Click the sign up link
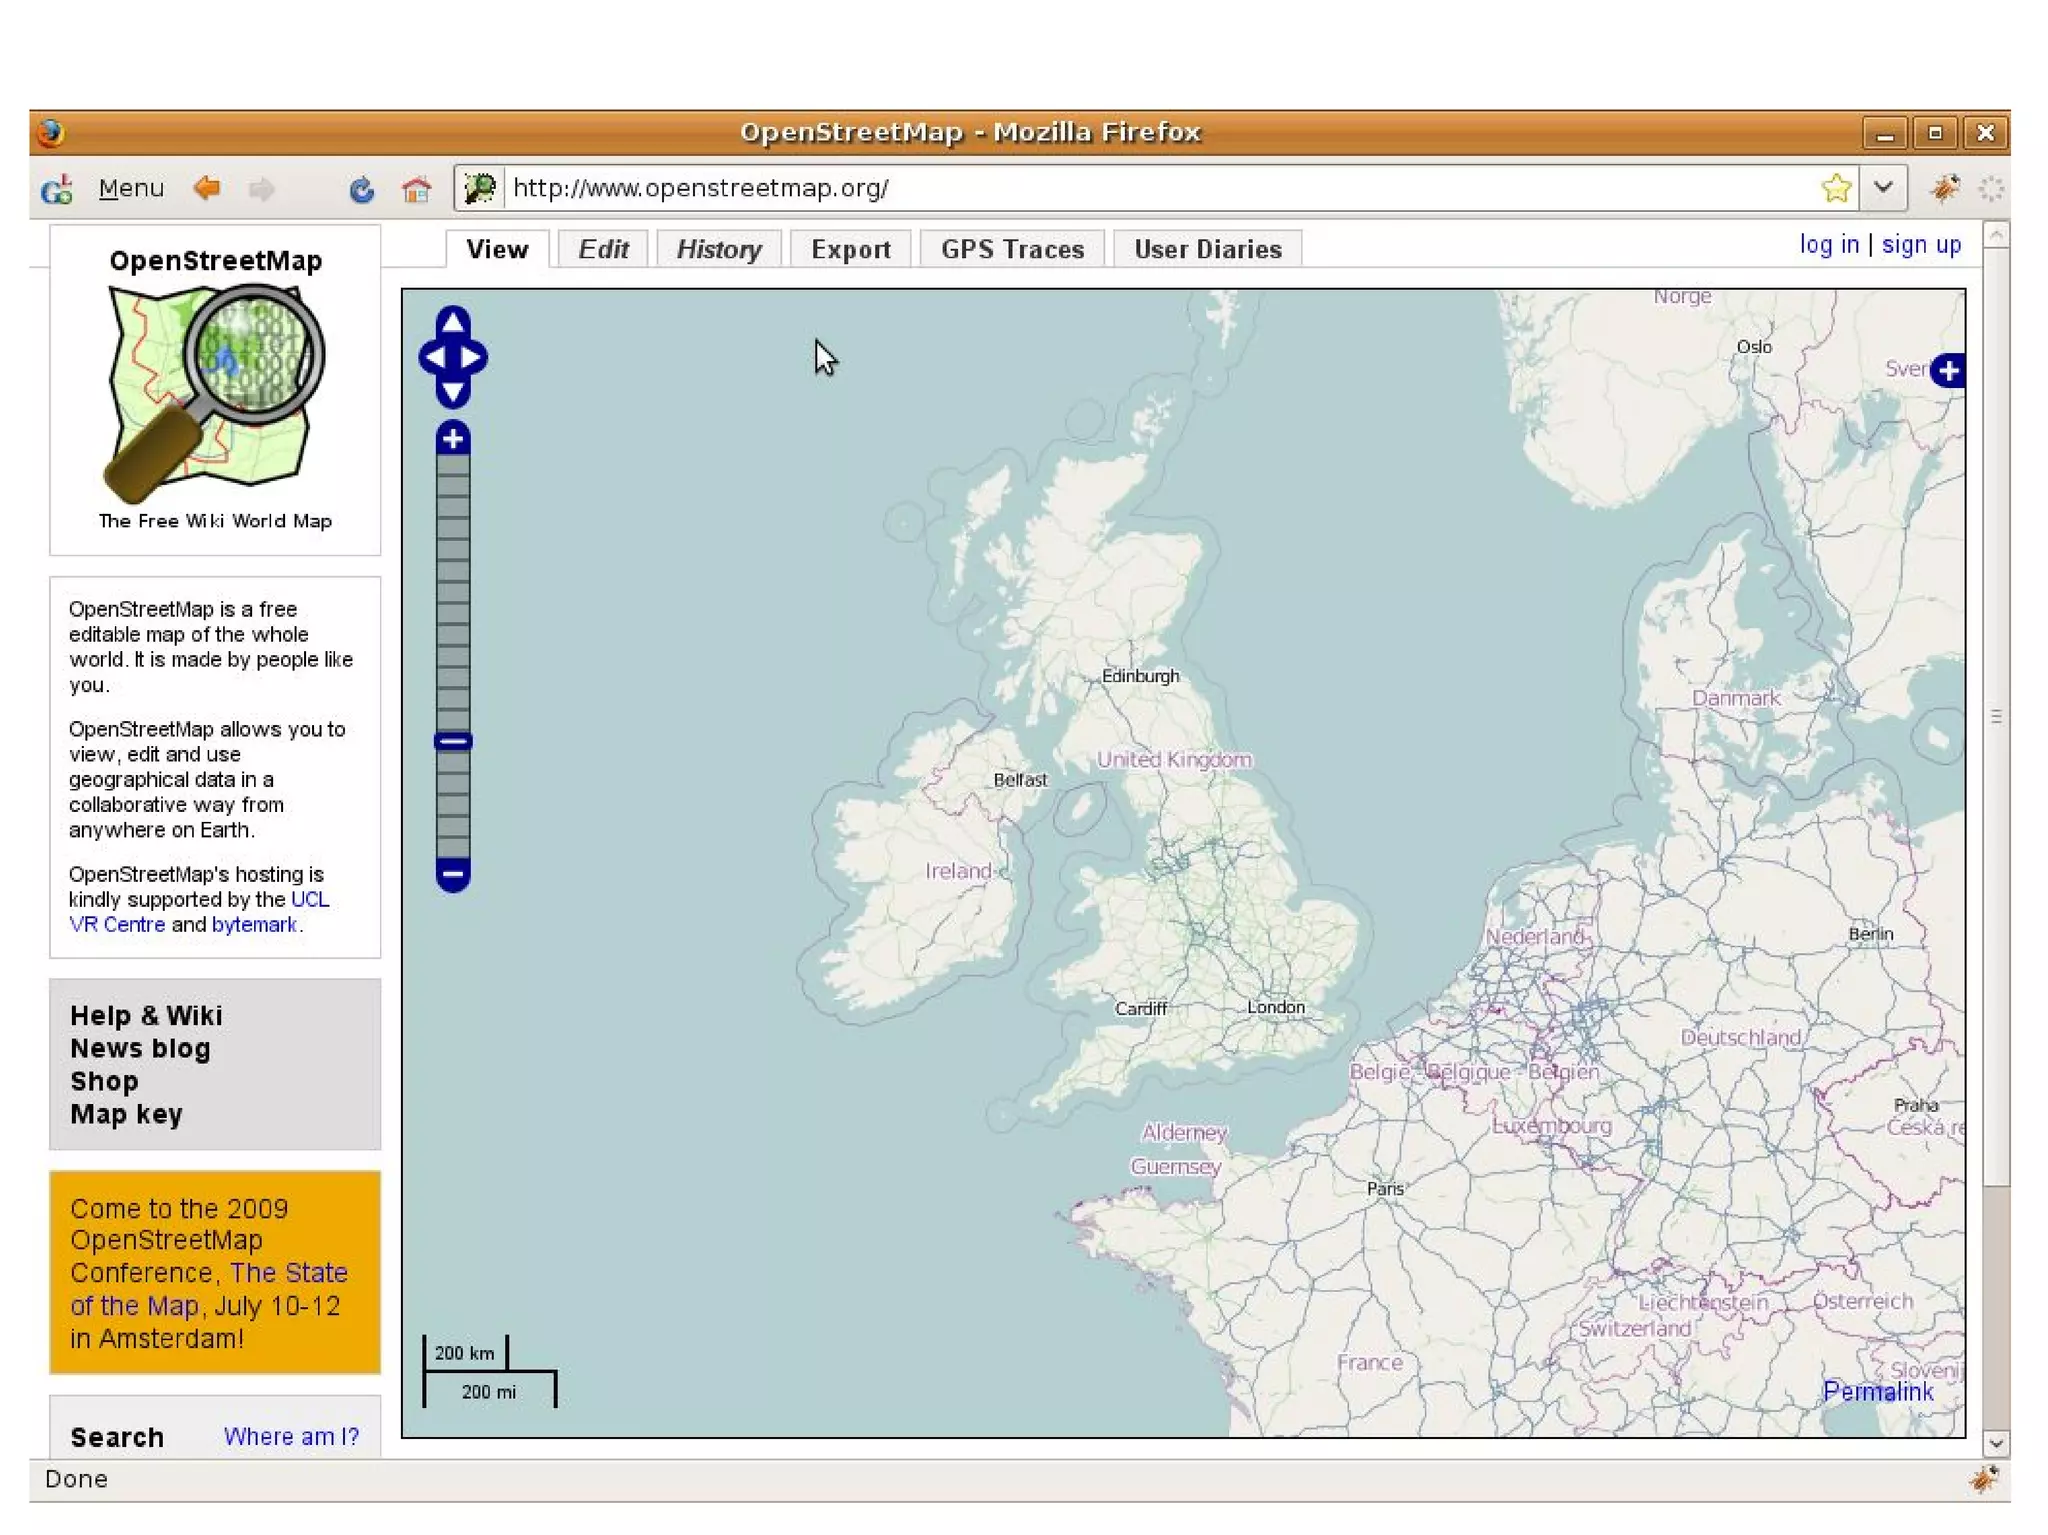 coord(1921,245)
